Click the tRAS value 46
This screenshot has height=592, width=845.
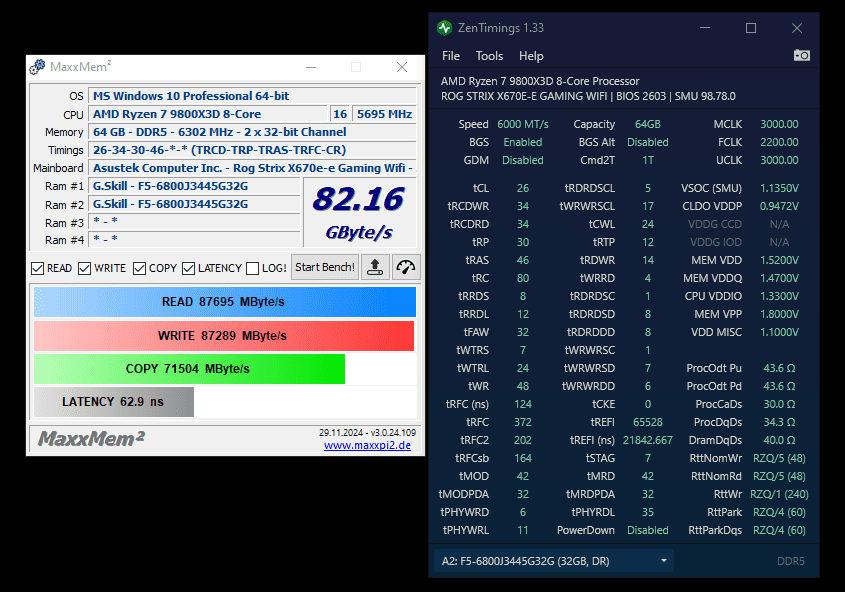click(523, 260)
